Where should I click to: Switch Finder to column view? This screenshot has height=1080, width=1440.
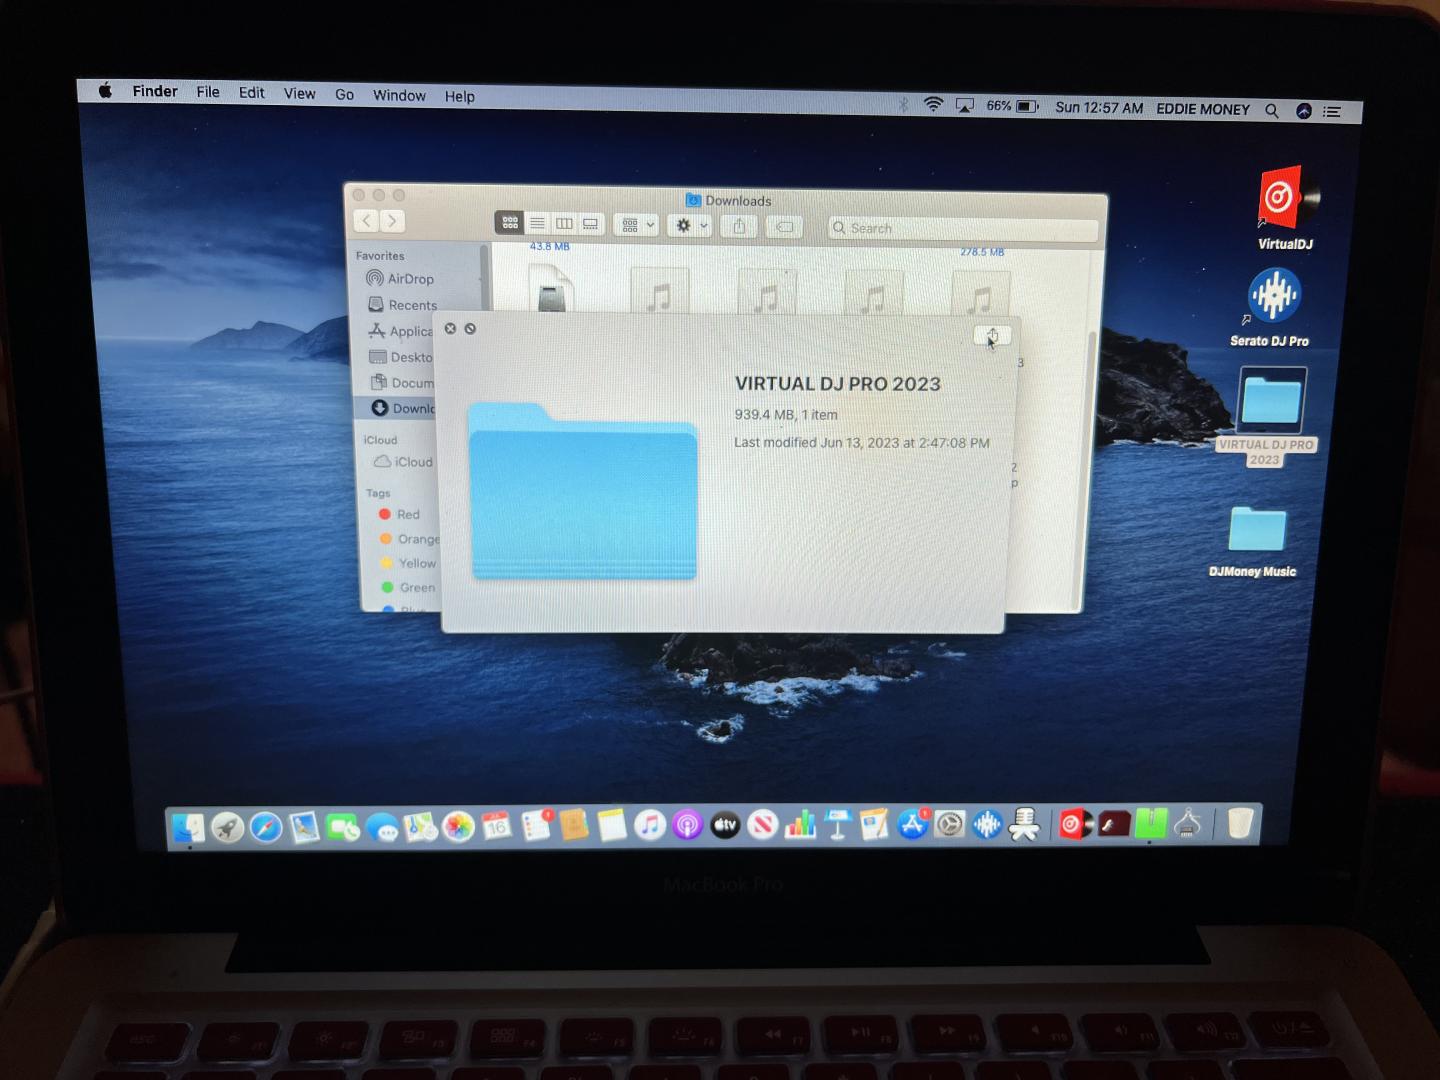click(564, 224)
